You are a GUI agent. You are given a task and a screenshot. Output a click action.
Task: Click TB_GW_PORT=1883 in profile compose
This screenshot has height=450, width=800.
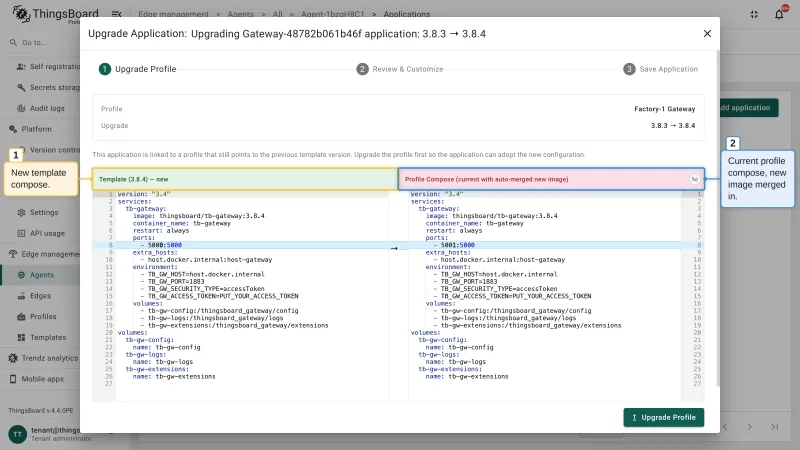(469, 282)
